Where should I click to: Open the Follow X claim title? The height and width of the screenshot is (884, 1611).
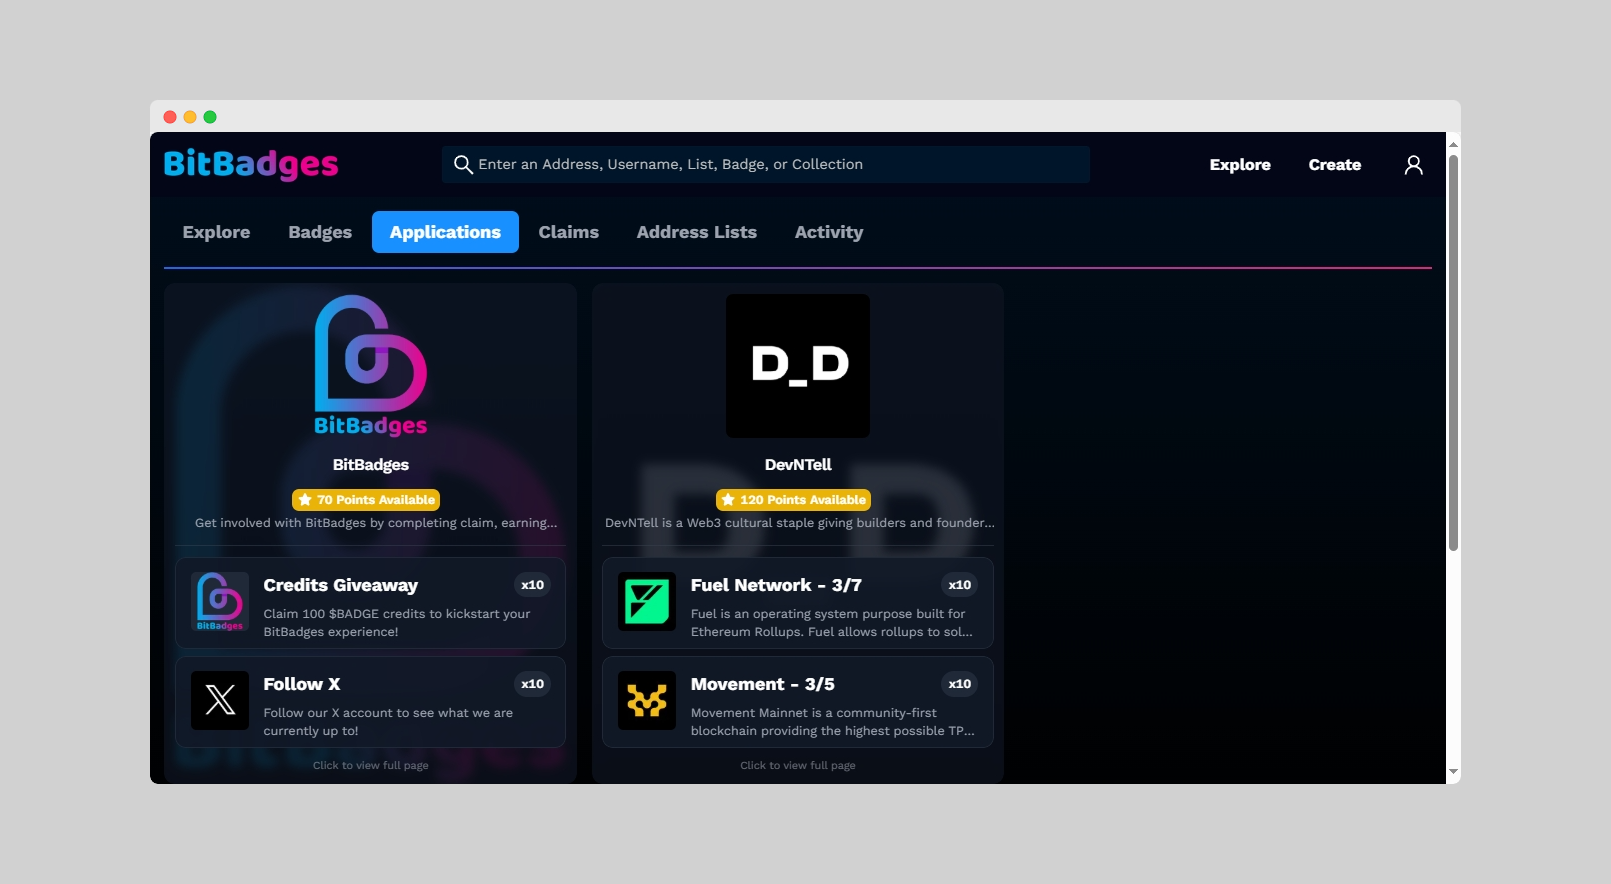302,684
